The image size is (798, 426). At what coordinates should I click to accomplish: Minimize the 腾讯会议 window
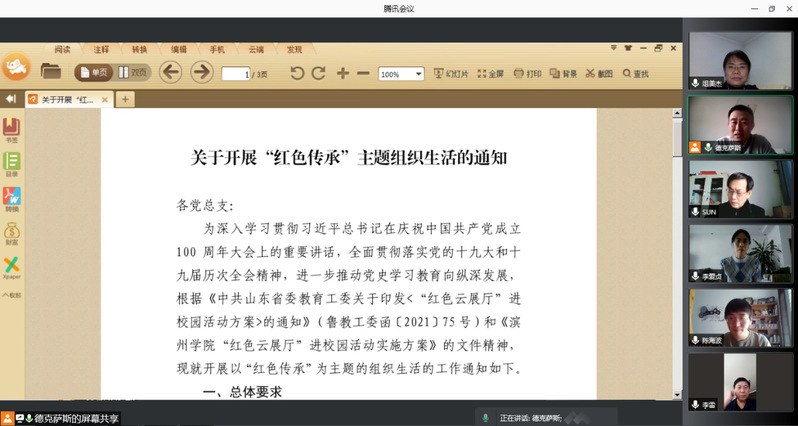(x=754, y=9)
